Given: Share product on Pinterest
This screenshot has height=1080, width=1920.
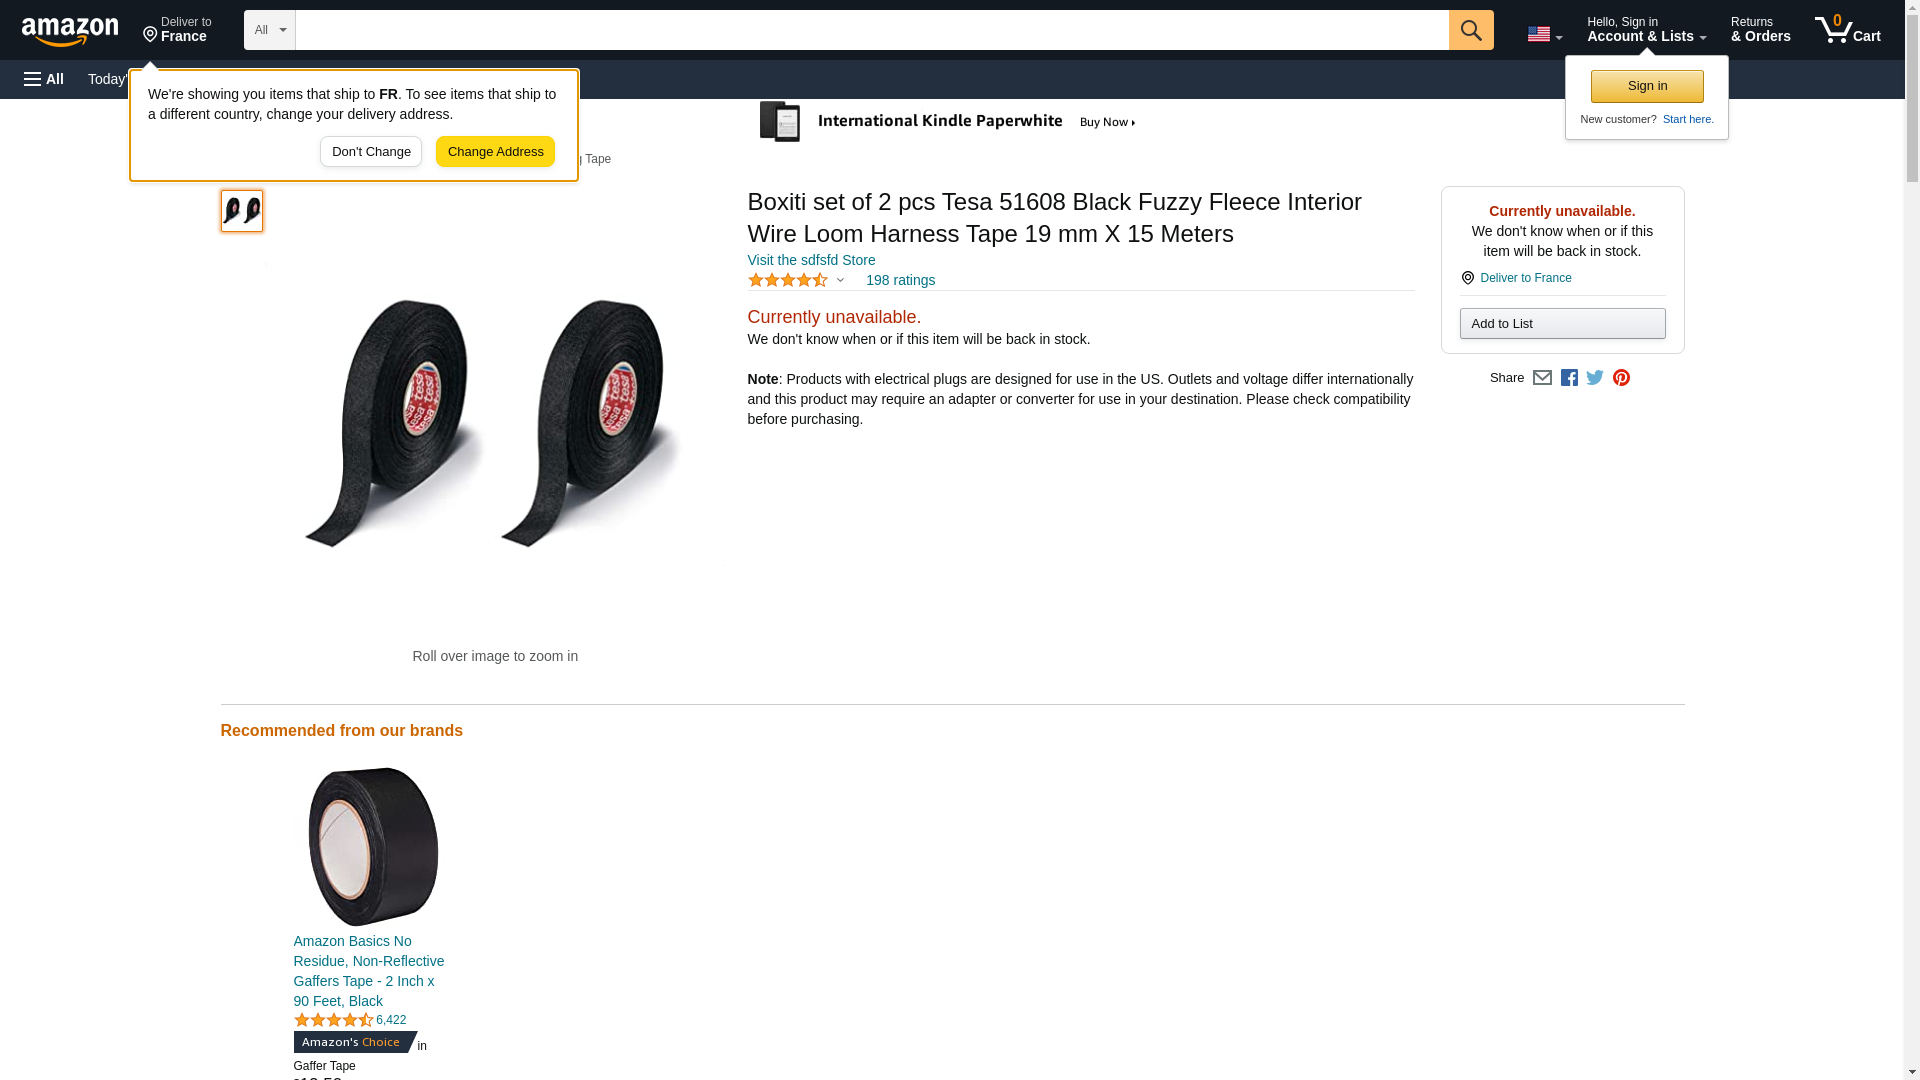Looking at the screenshot, I should click(x=1621, y=378).
